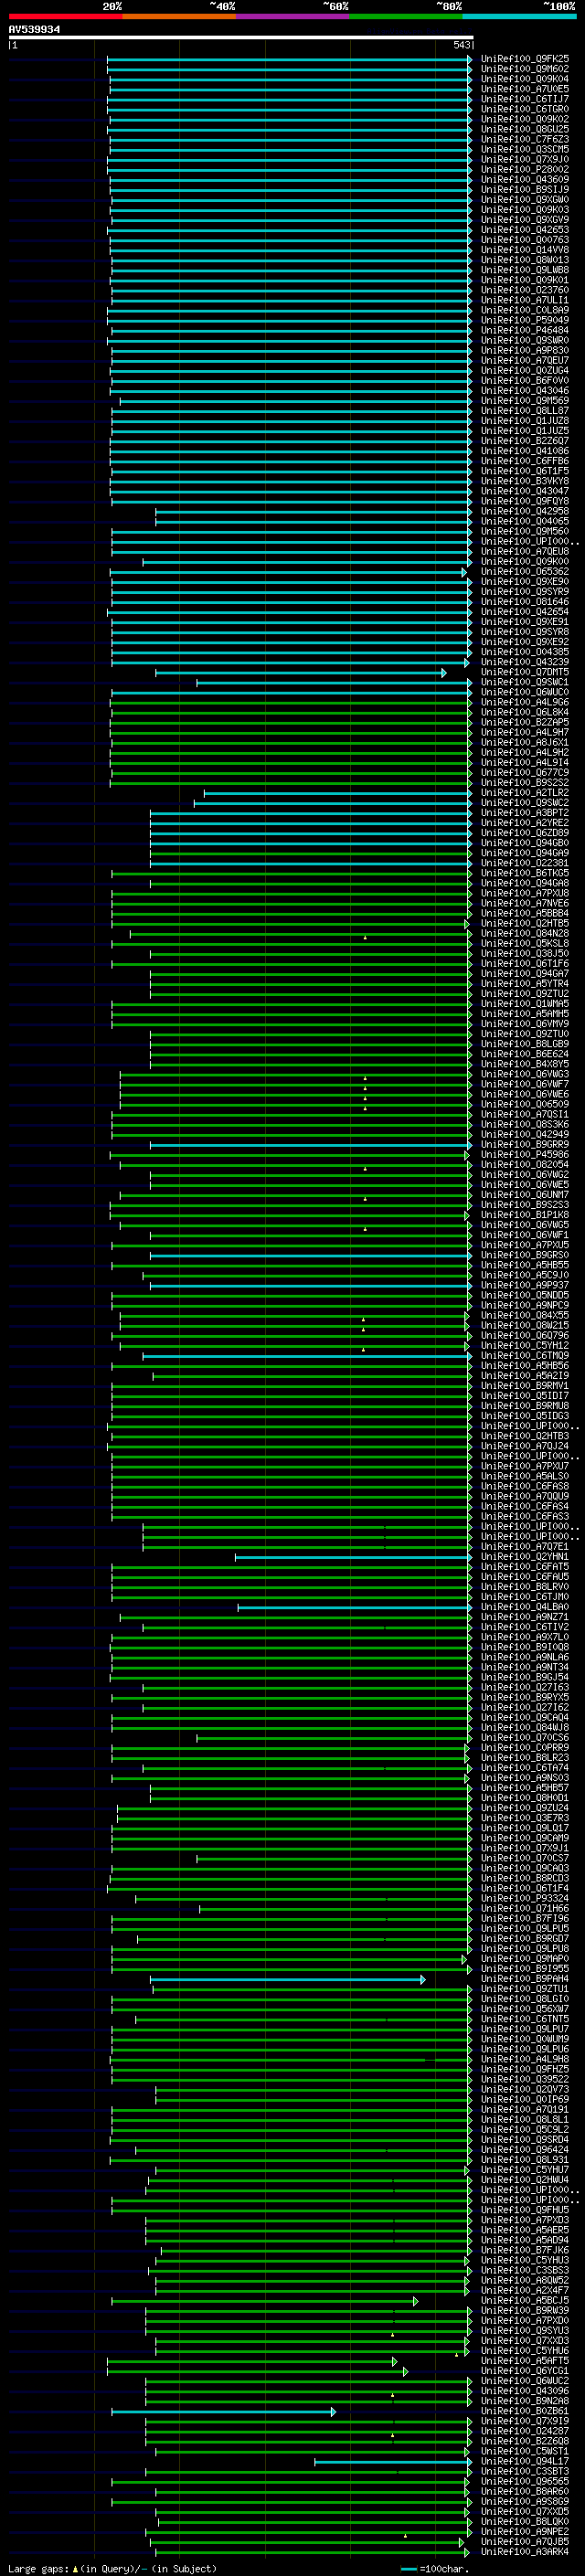Click the UniRef100_Q2HTB3 label
This screenshot has height=2576, width=585.
click(525, 1437)
